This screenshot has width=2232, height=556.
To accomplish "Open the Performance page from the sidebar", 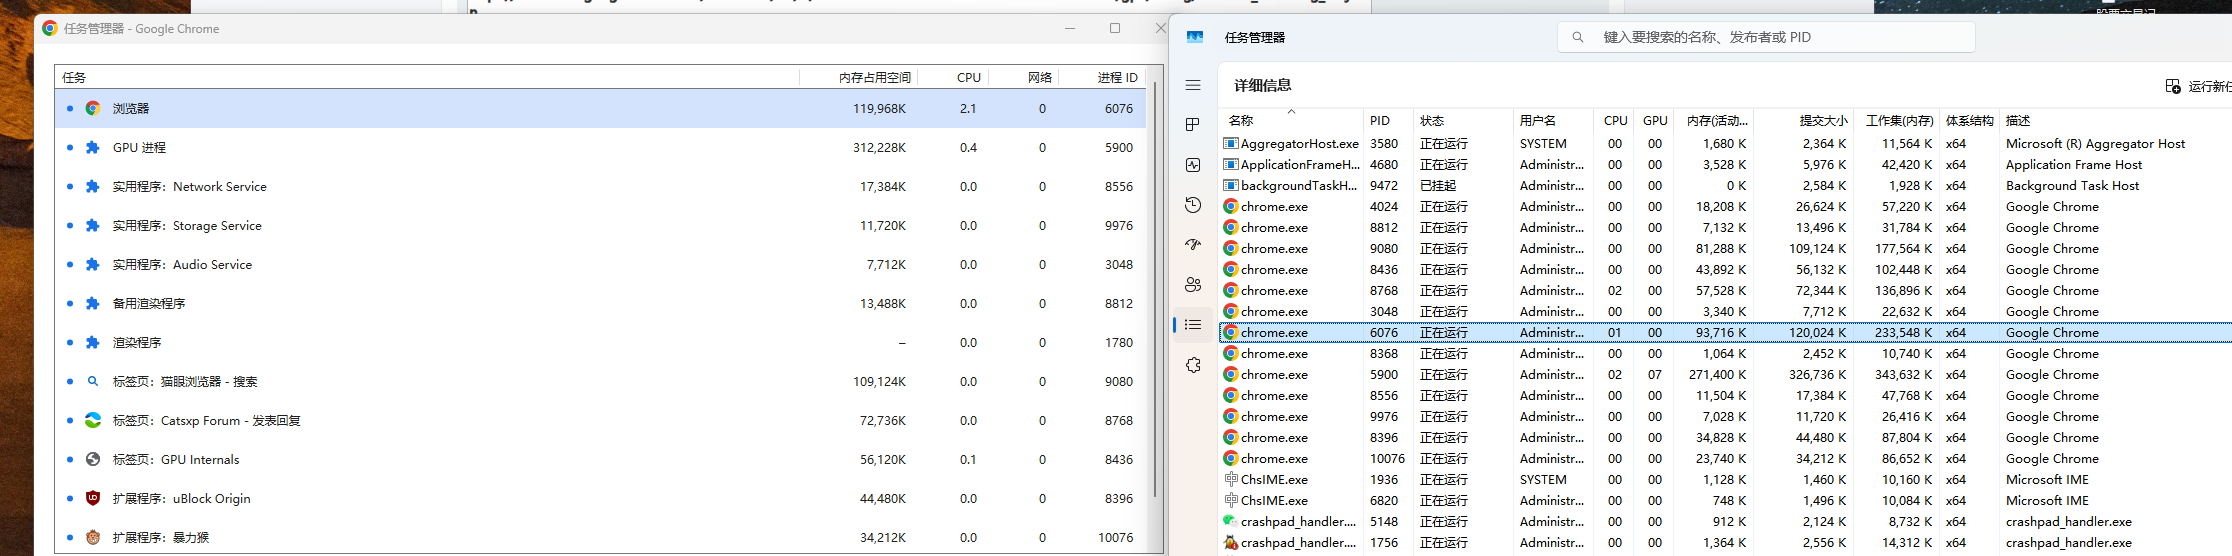I will [1193, 165].
